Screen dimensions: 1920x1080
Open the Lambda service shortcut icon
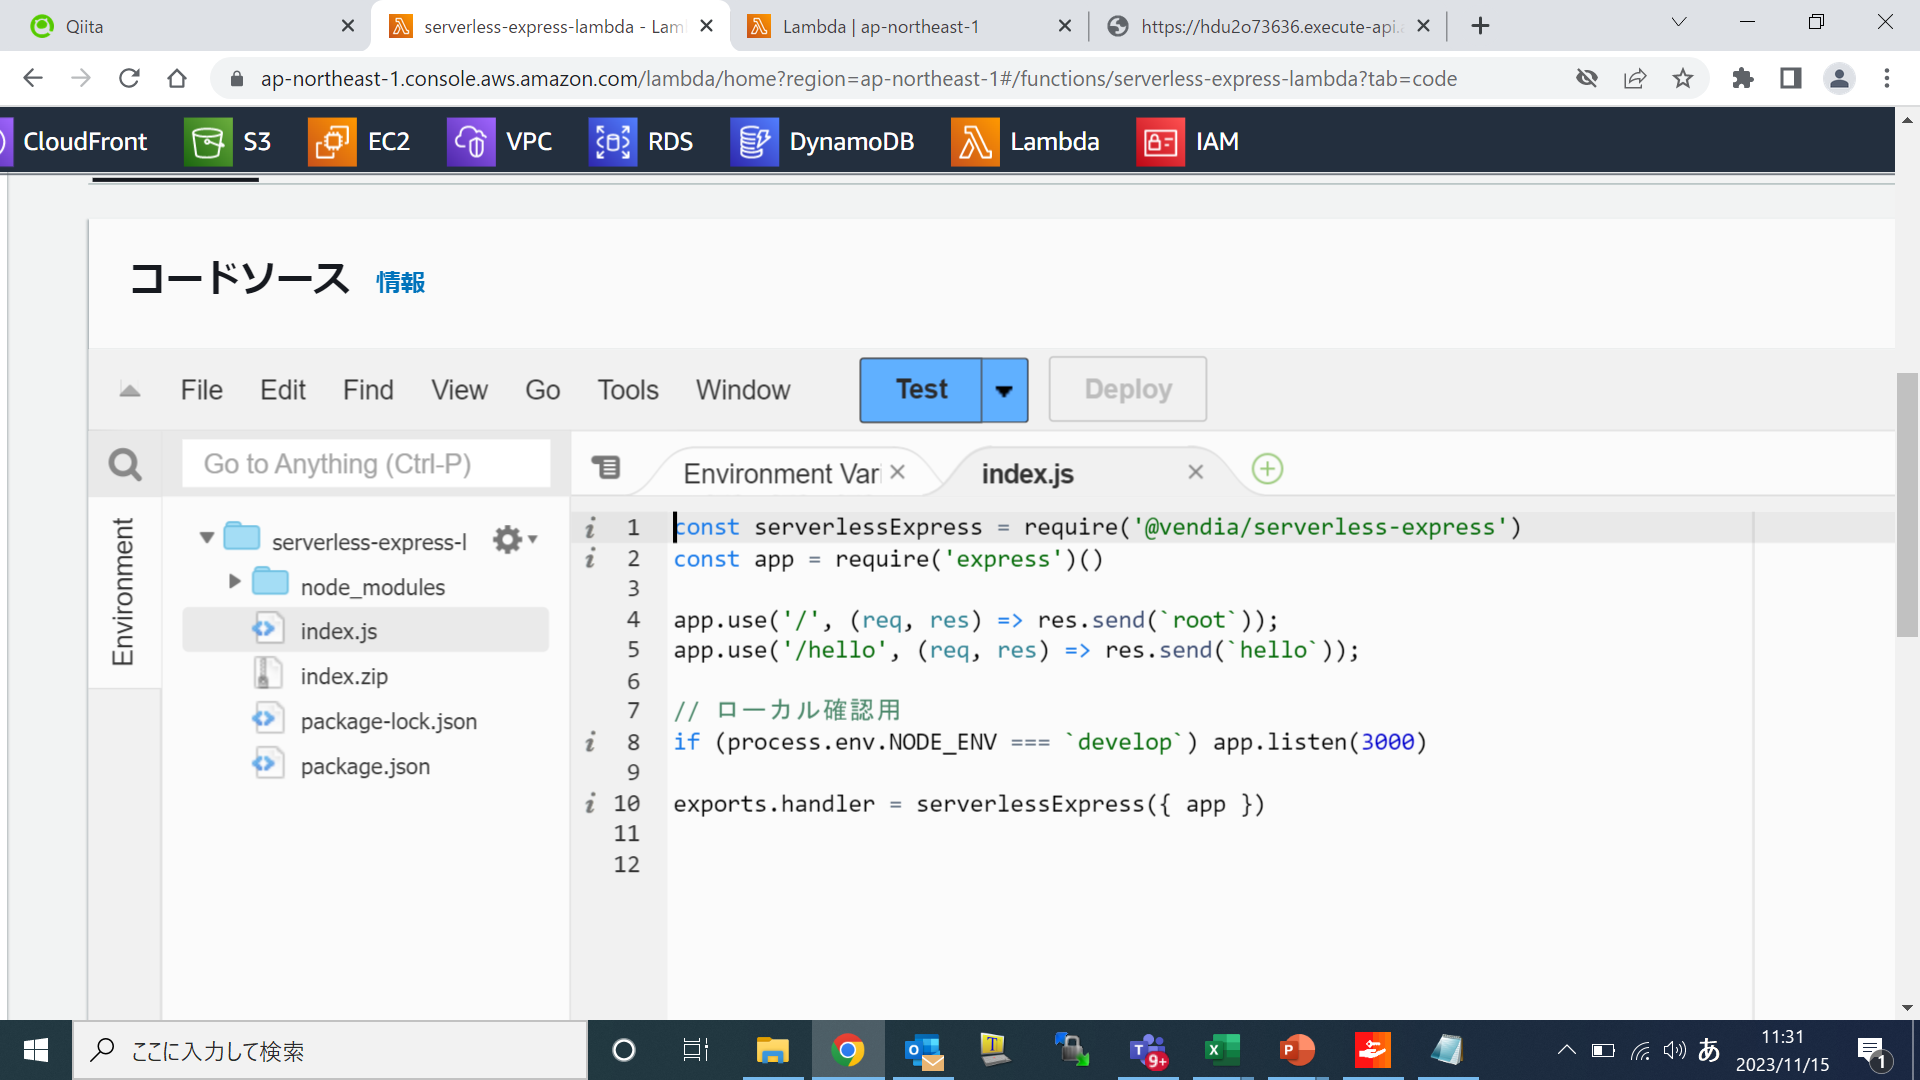click(975, 142)
